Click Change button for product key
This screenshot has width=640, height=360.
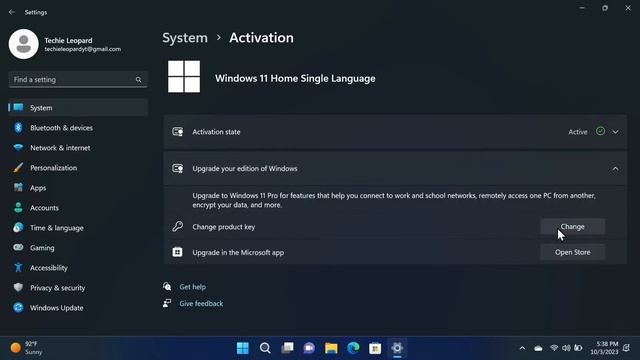573,227
